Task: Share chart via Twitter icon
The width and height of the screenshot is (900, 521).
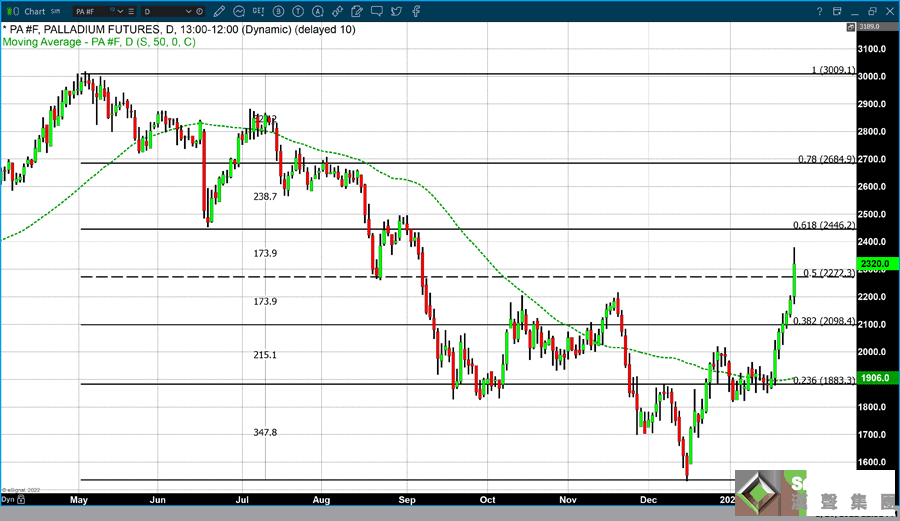Action: (396, 11)
